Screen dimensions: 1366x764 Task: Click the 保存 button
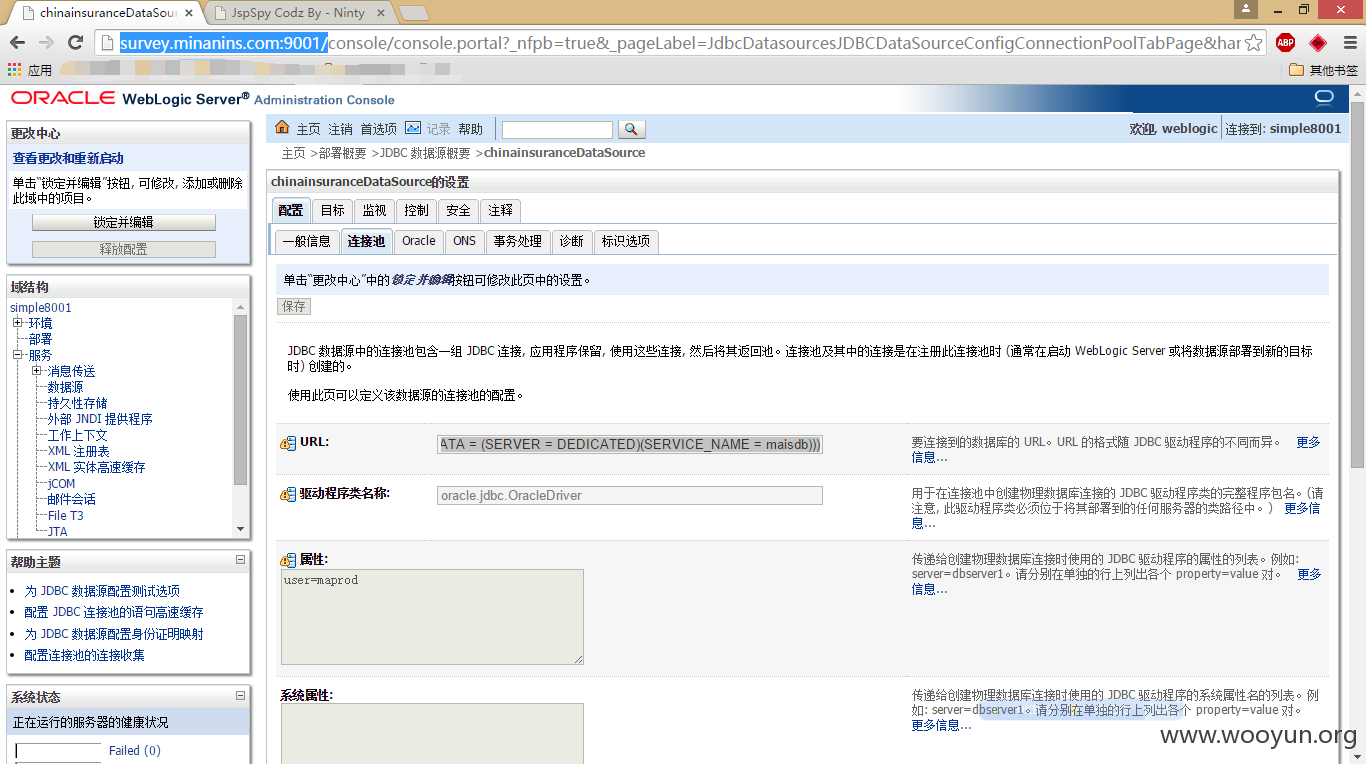pos(294,306)
